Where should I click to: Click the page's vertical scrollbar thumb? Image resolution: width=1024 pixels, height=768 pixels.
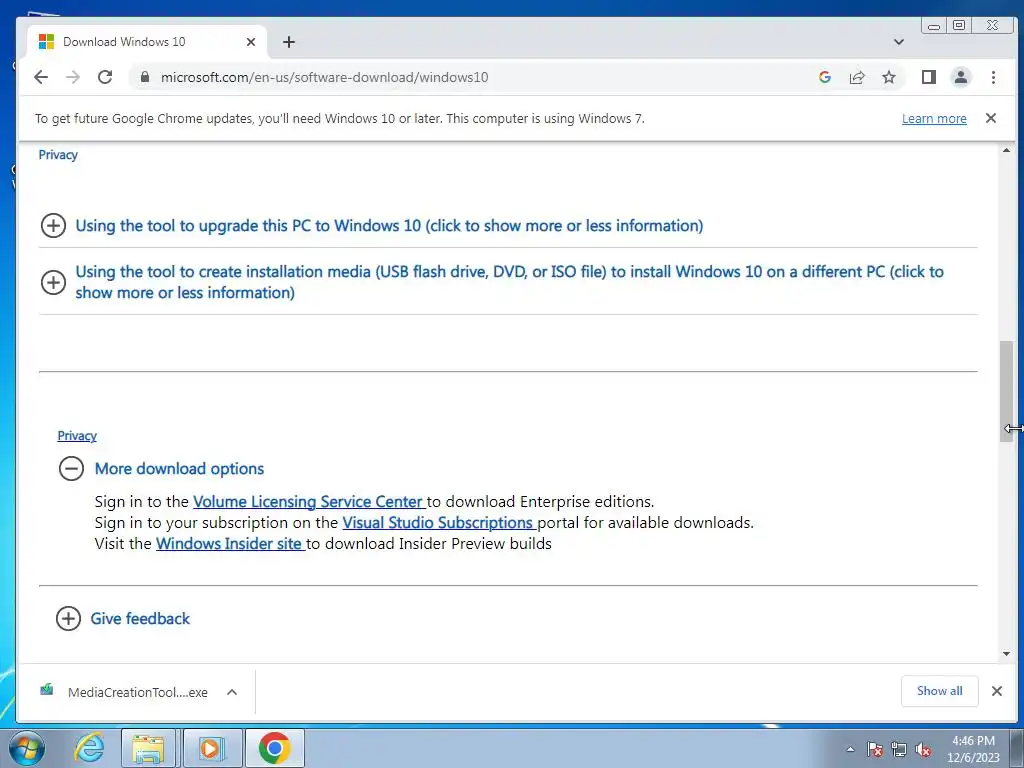(1006, 391)
